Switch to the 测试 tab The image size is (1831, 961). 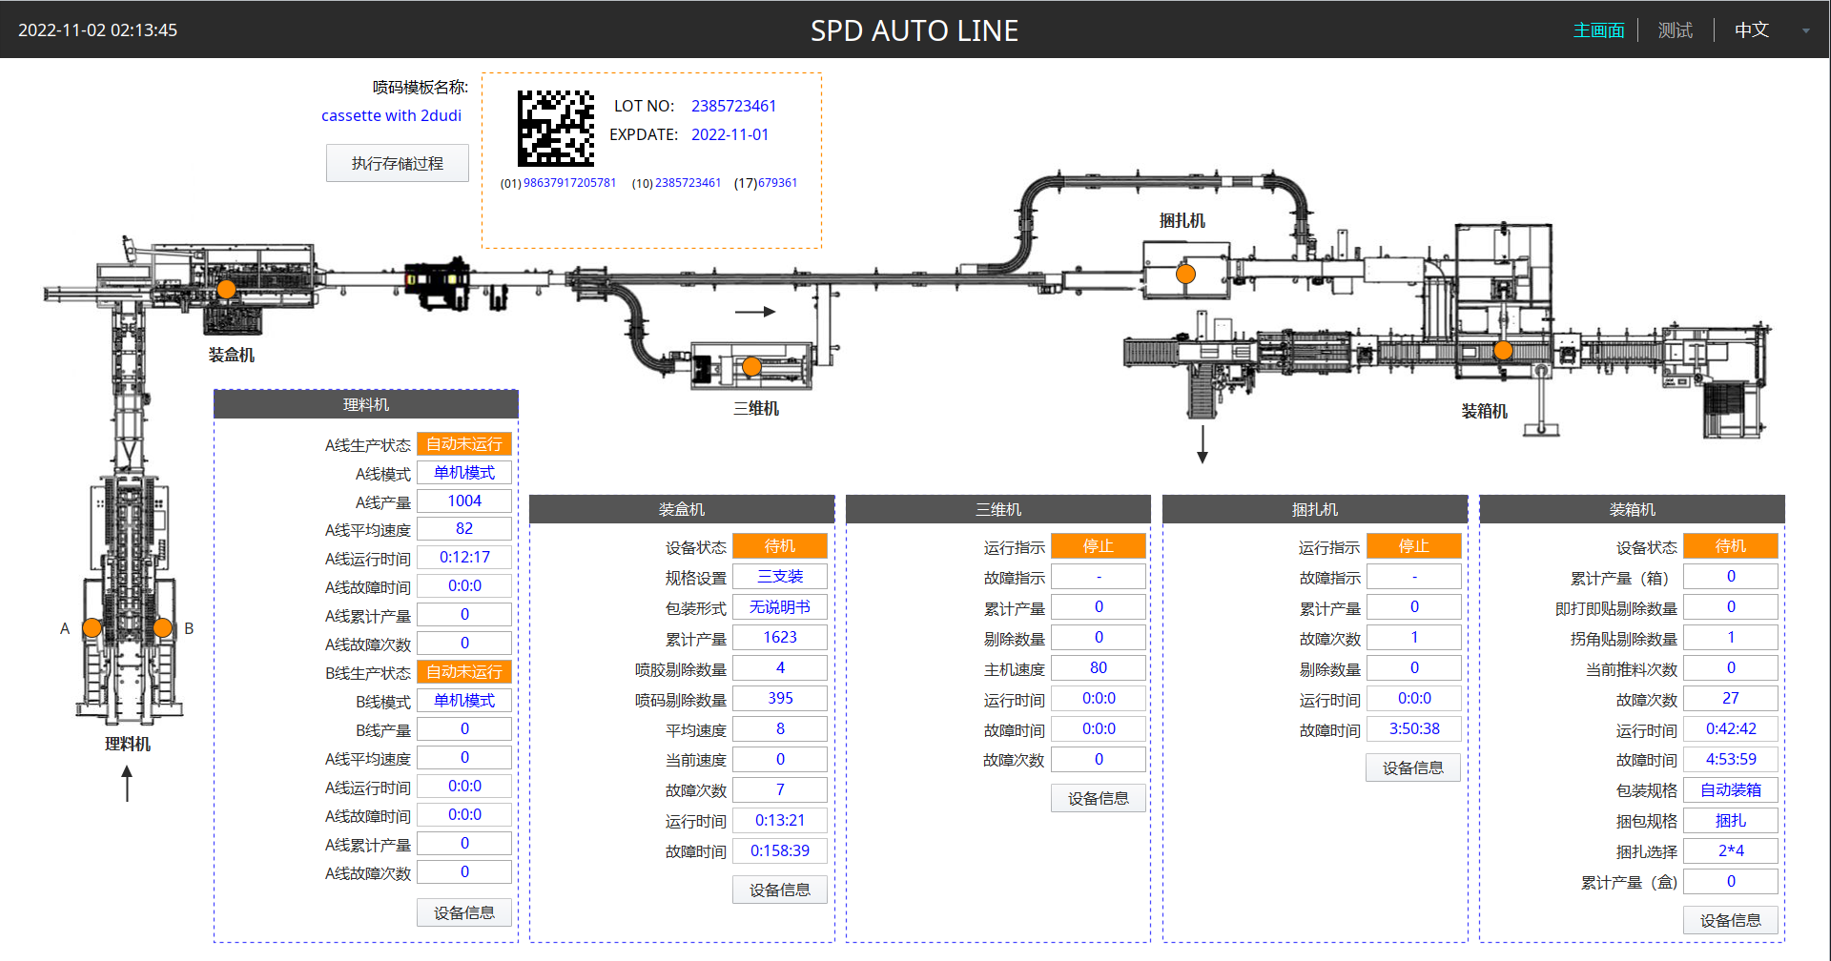point(1675,31)
